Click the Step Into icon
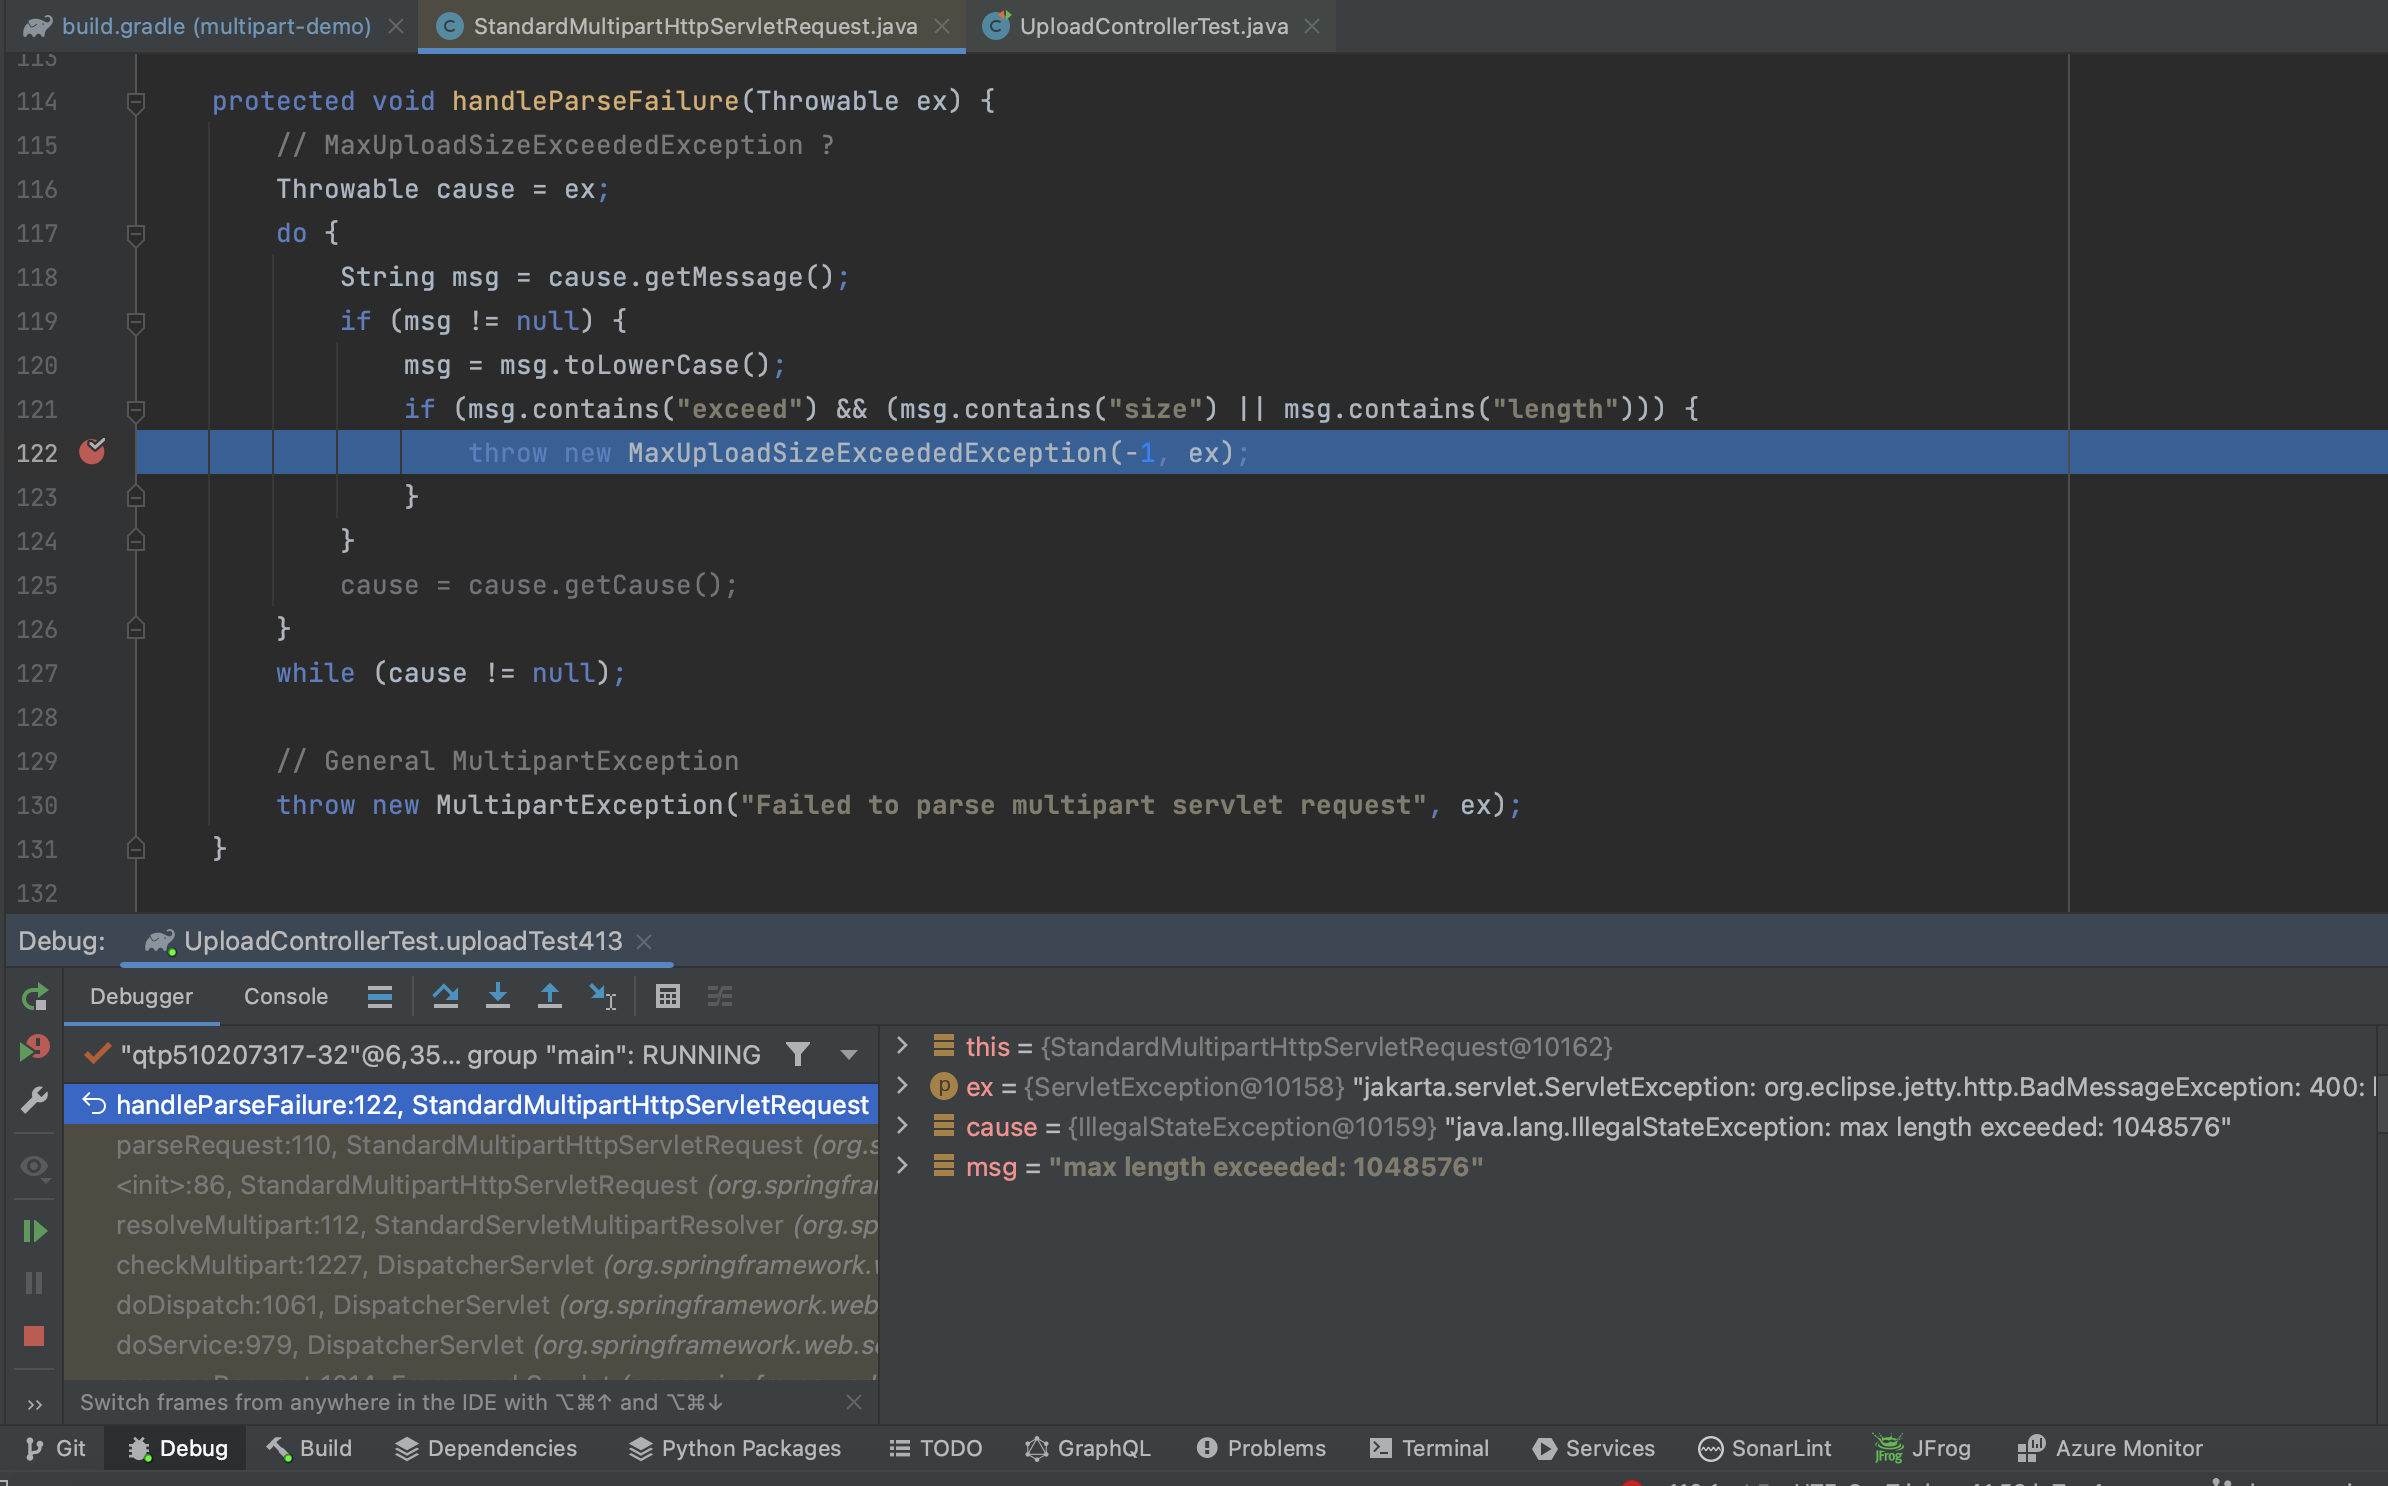The width and height of the screenshot is (2388, 1486). tap(498, 996)
